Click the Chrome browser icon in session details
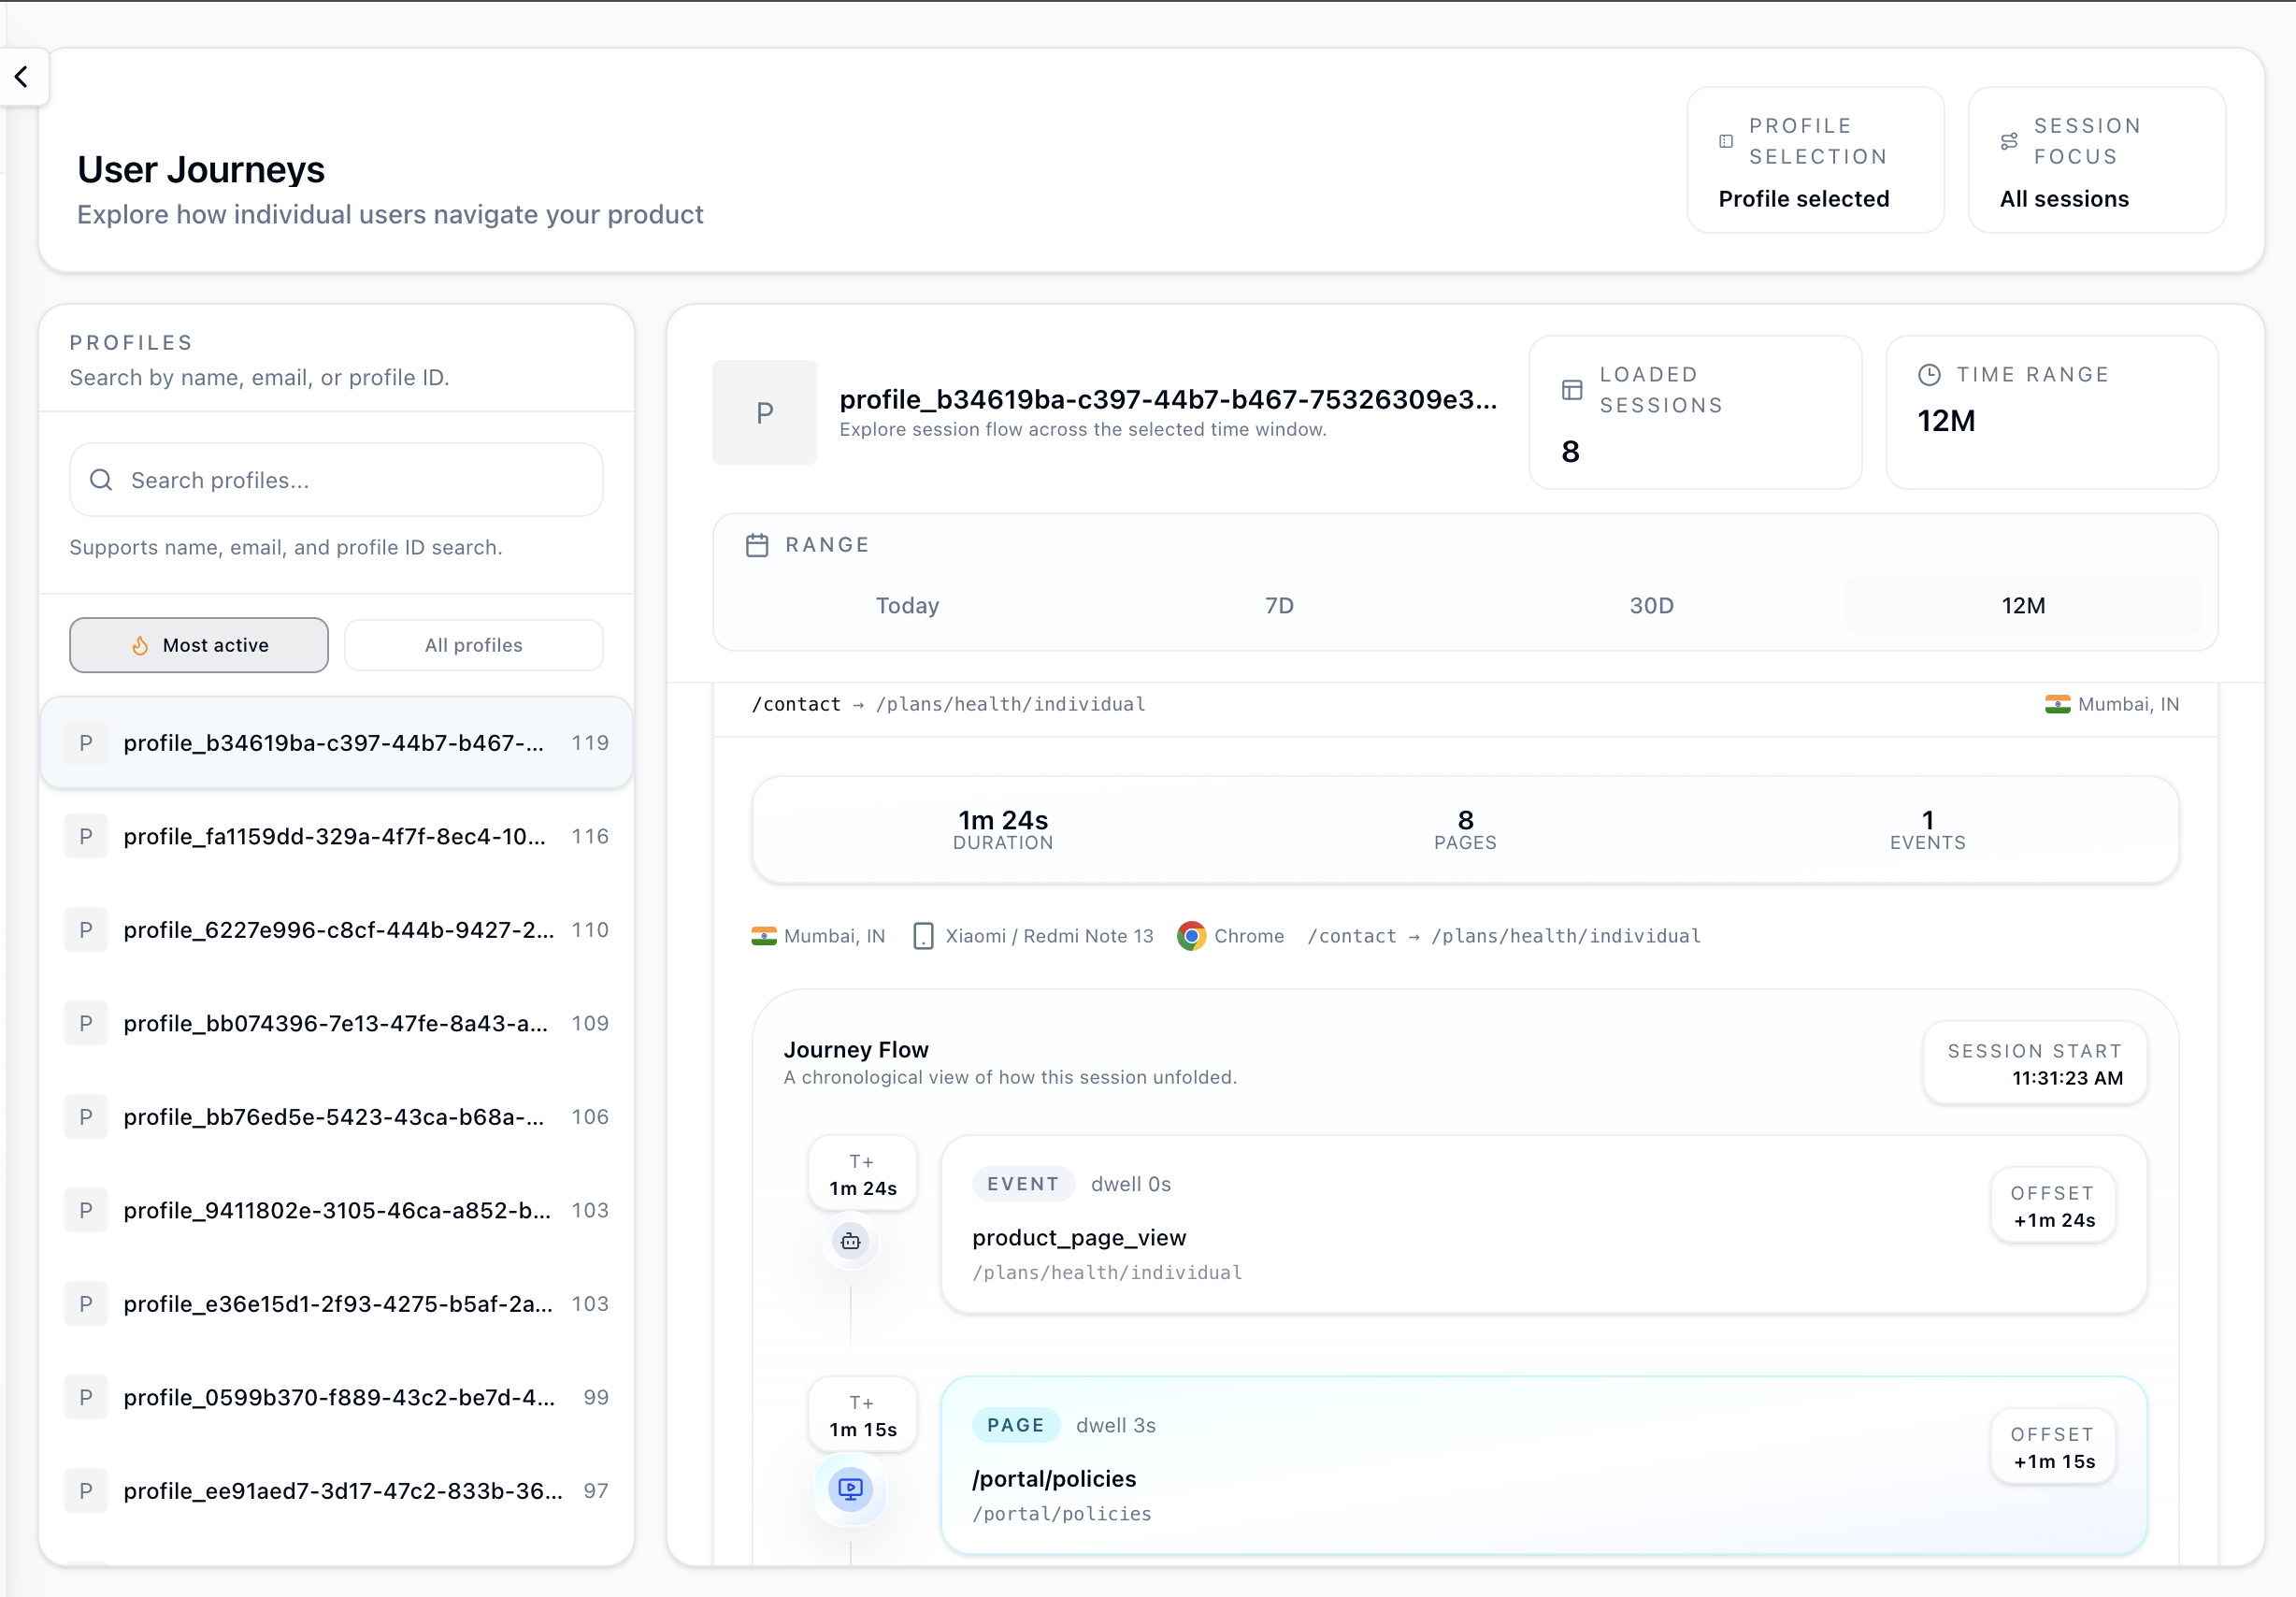 pos(1192,936)
